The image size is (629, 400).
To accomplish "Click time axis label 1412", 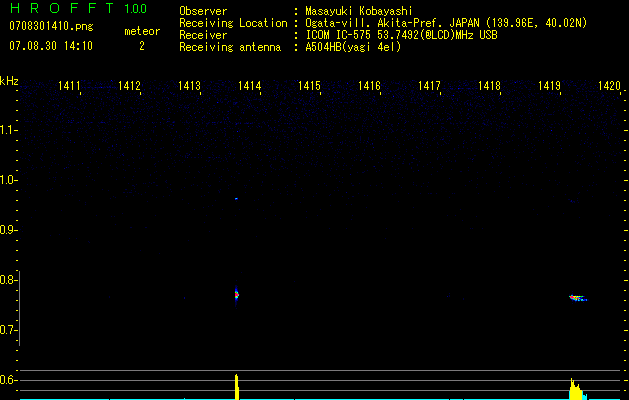I will [130, 85].
